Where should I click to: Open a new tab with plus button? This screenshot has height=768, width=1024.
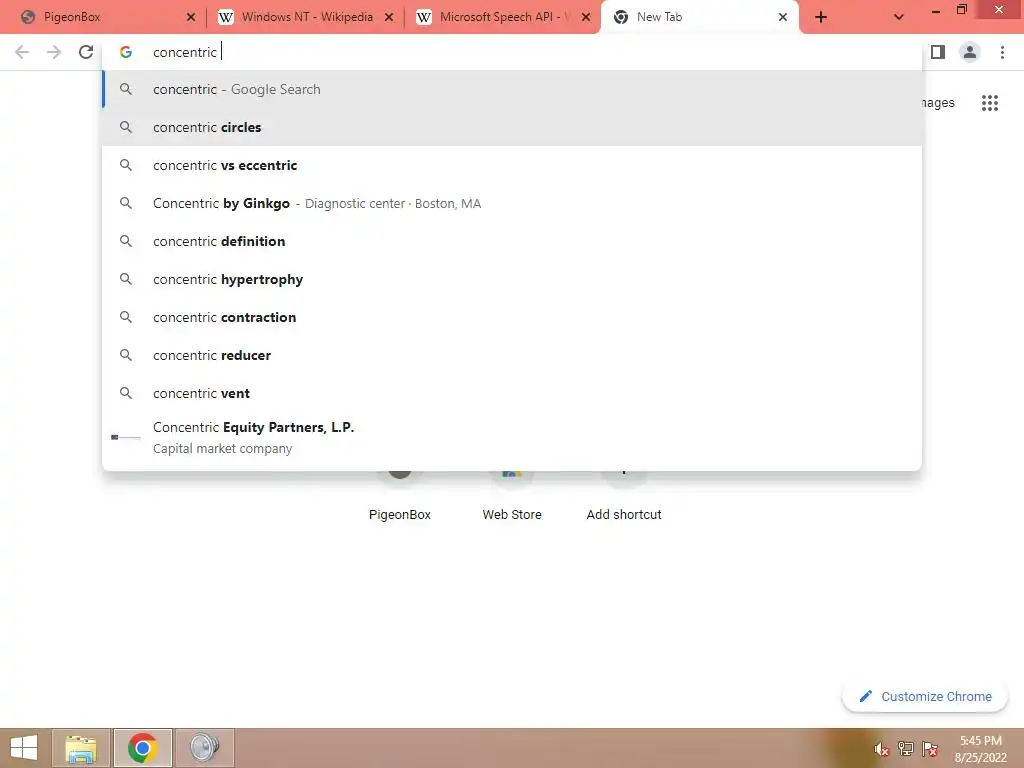coord(821,17)
